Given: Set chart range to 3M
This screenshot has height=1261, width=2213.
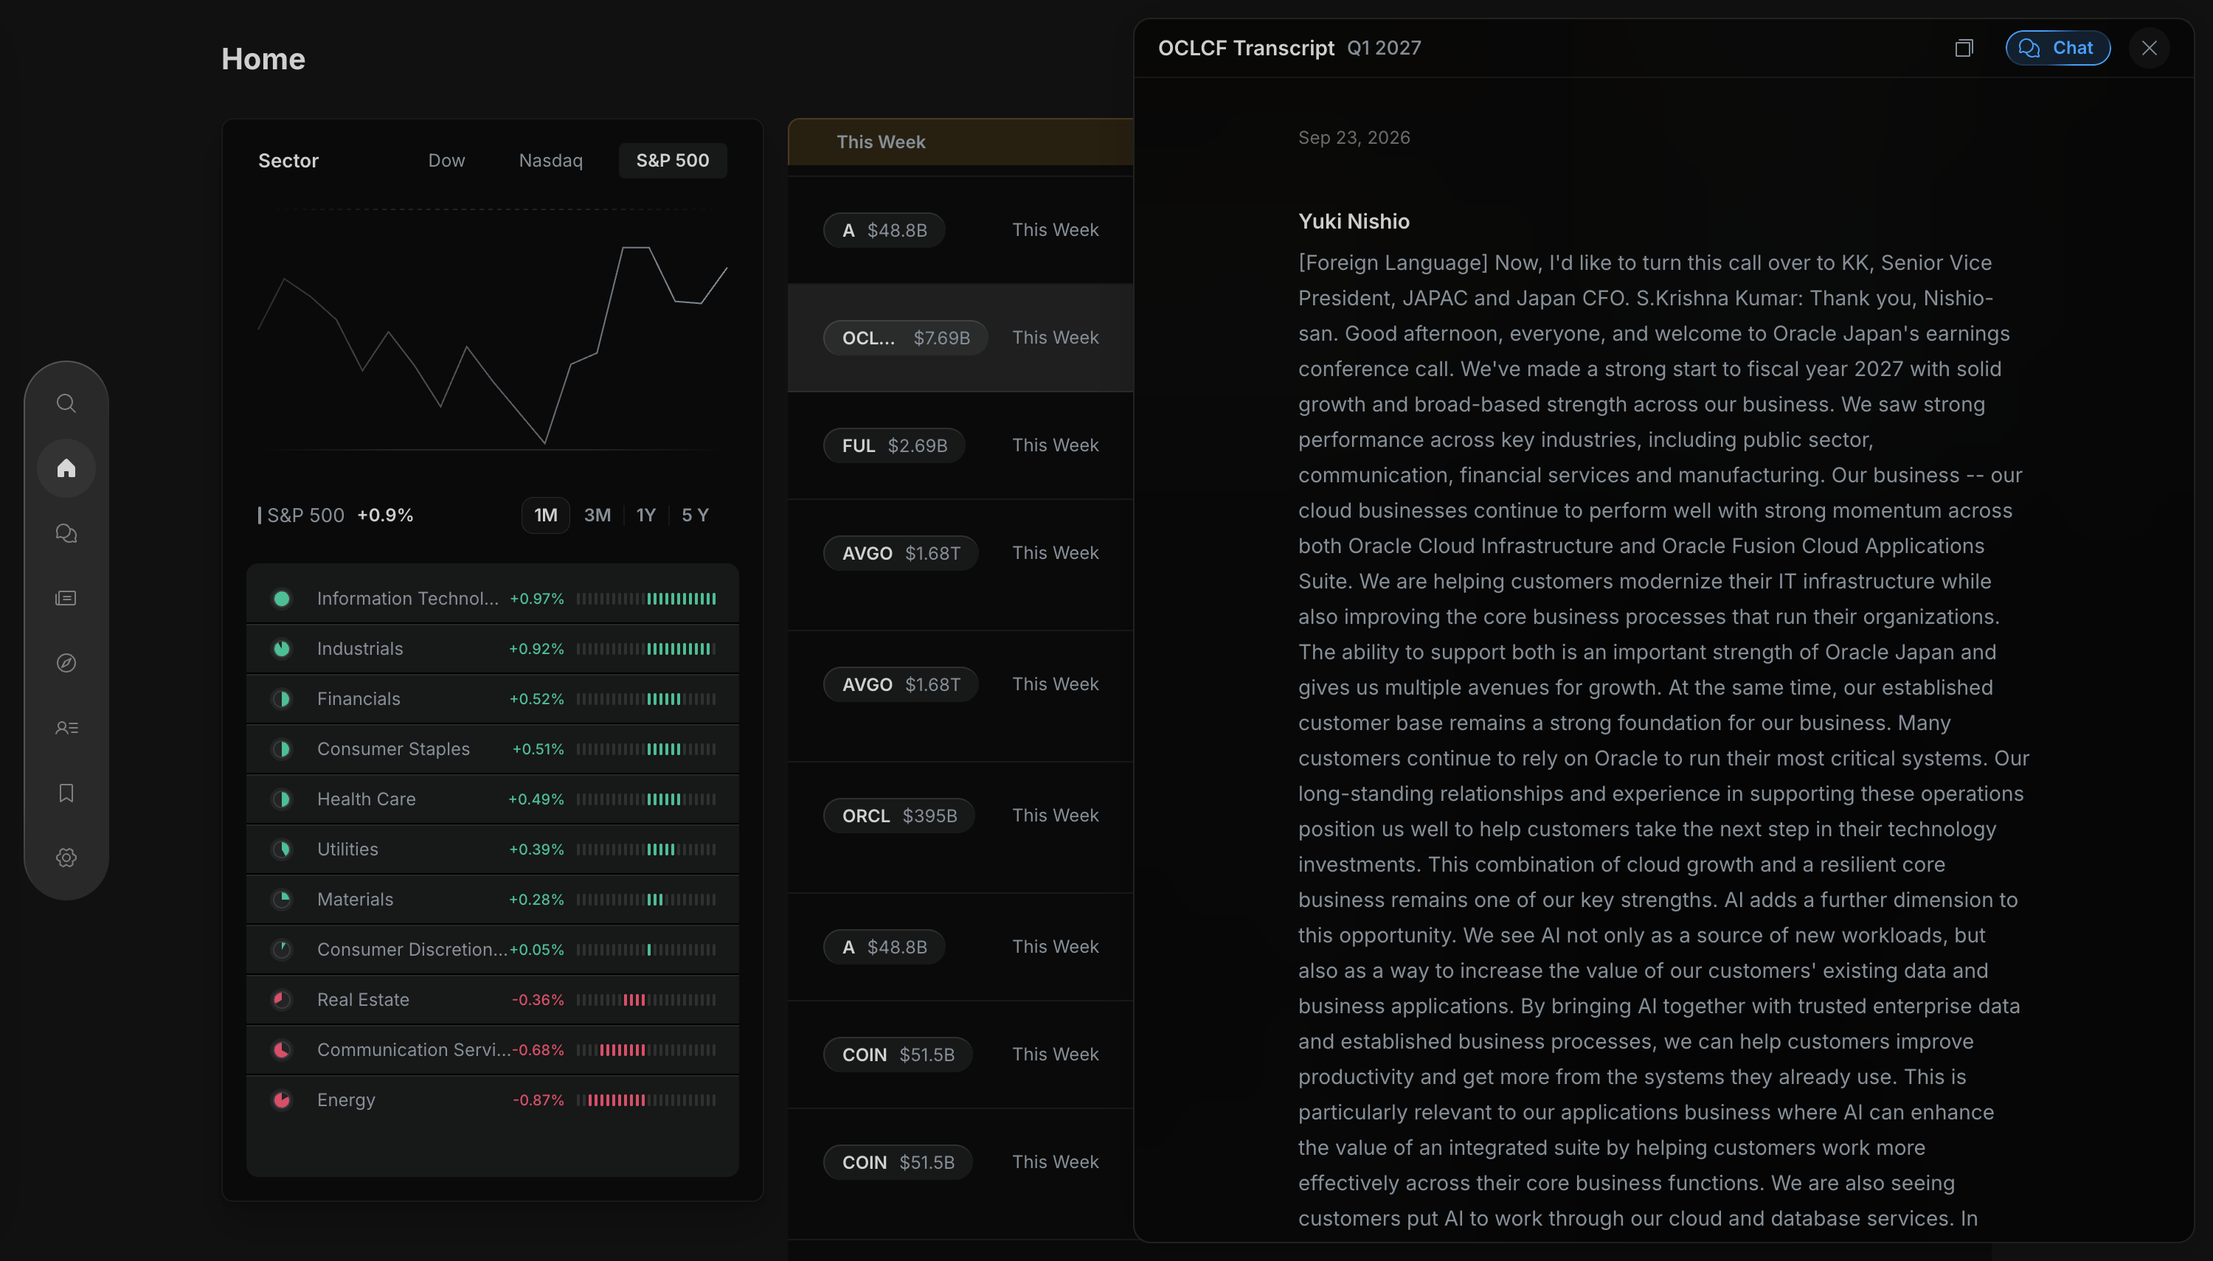Looking at the screenshot, I should point(597,515).
